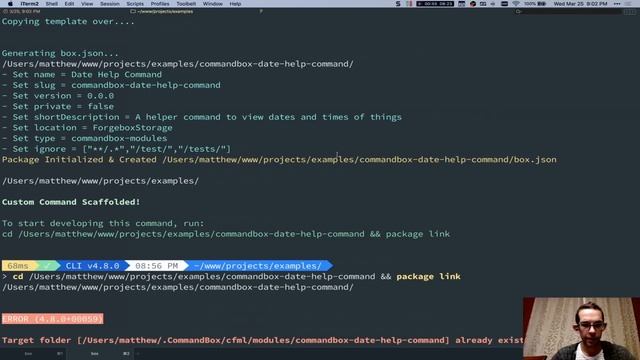640x360 pixels.
Task: Open the date and time clock menu
Action: click(580, 4)
